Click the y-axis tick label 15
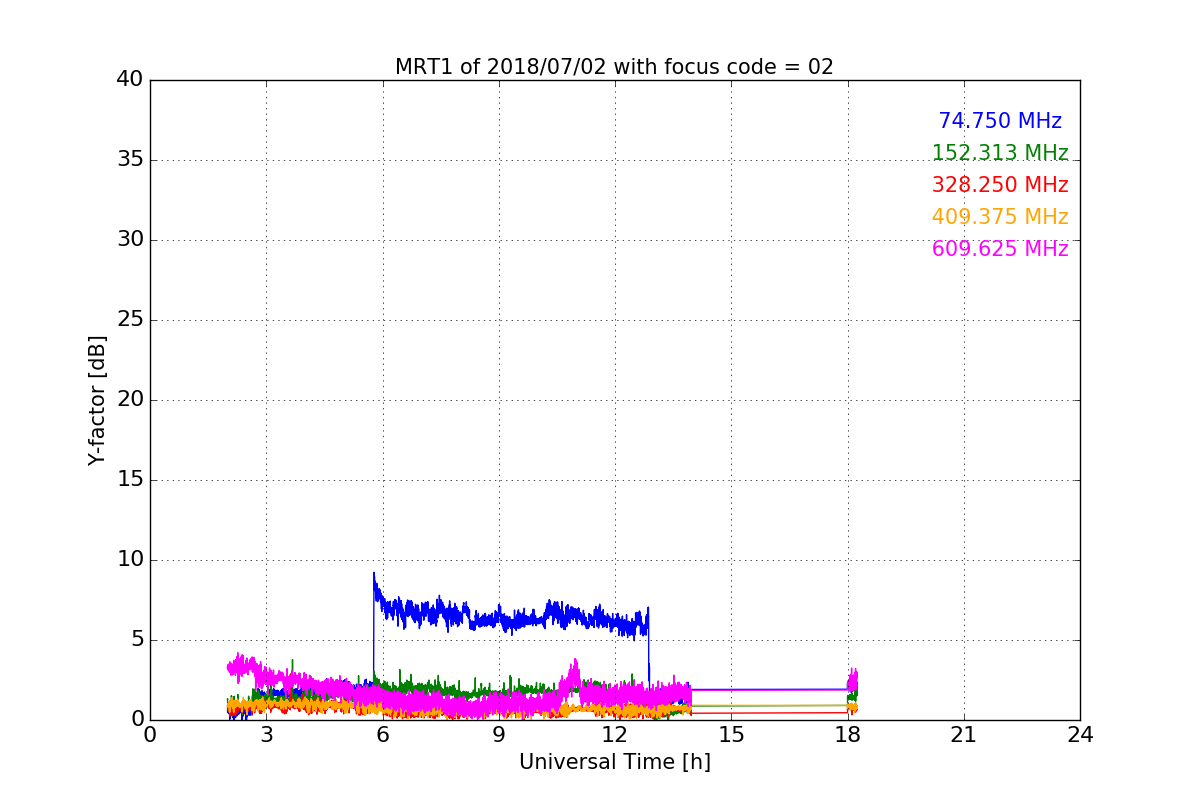The height and width of the screenshot is (800, 1200). tap(130, 480)
